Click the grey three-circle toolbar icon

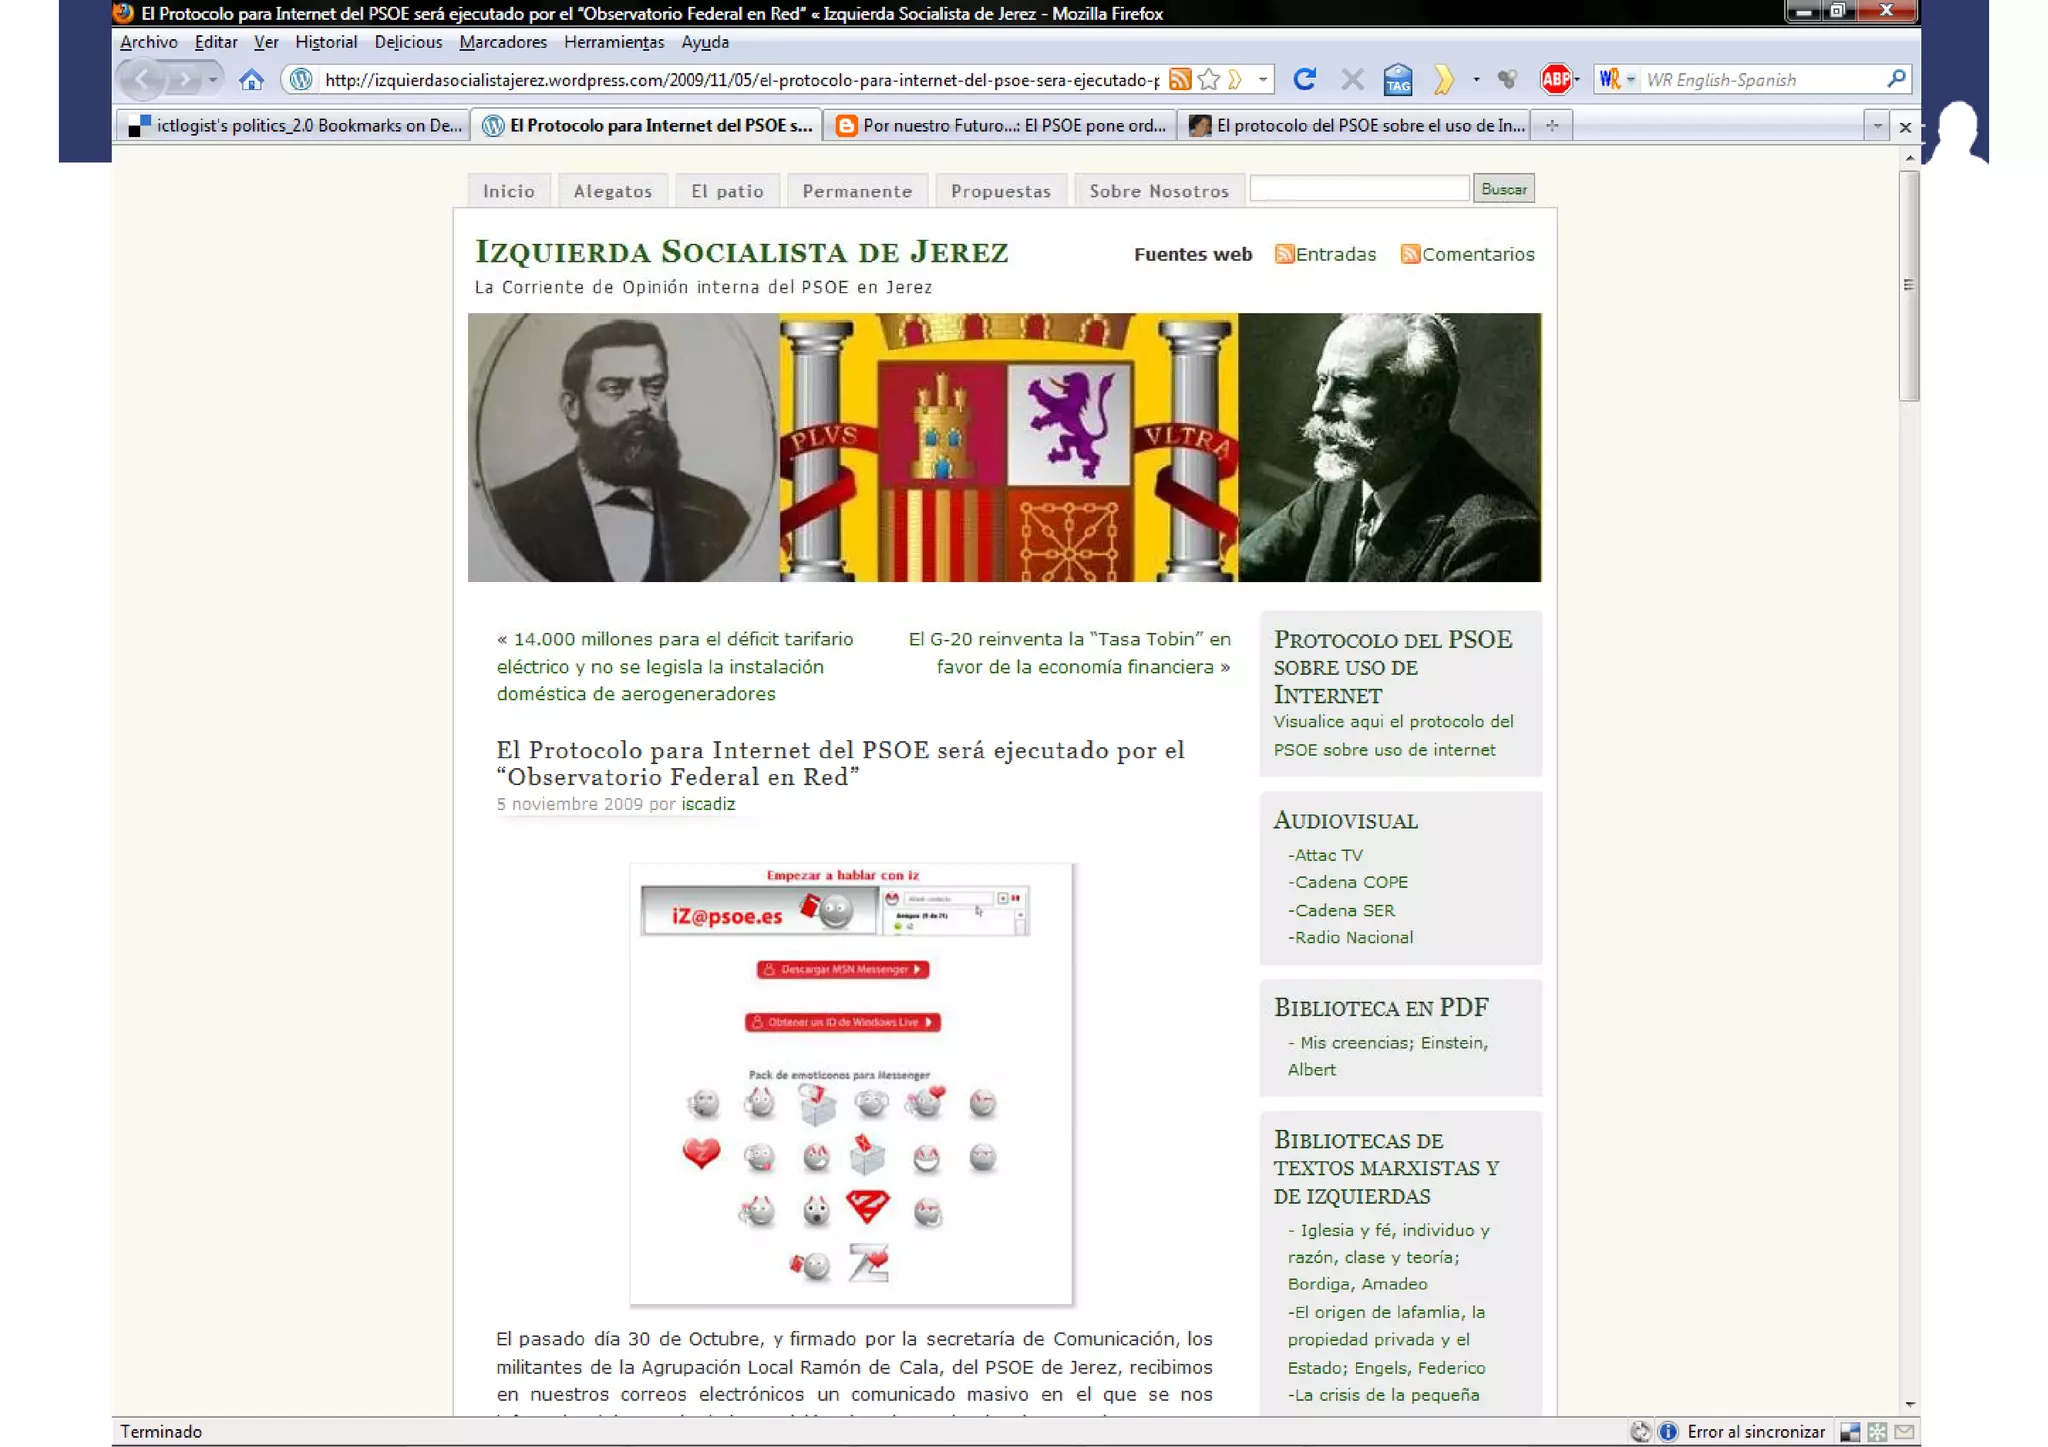[x=1507, y=80]
